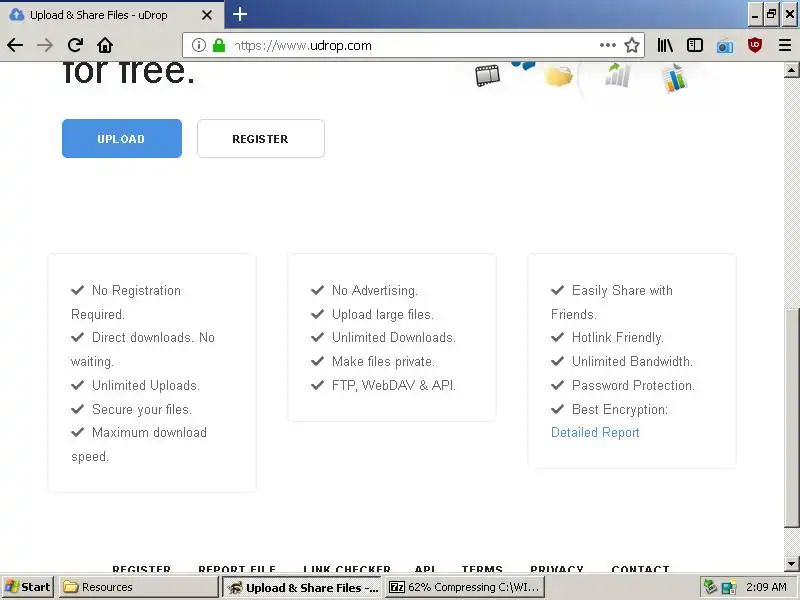
Task: Click the vertical scrollbar thumb
Action: 791,417
